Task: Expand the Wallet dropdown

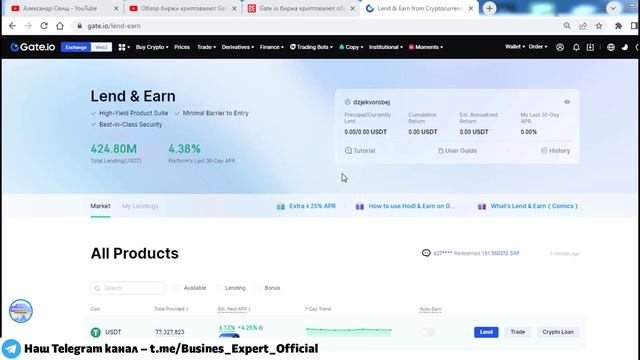Action: [x=515, y=47]
